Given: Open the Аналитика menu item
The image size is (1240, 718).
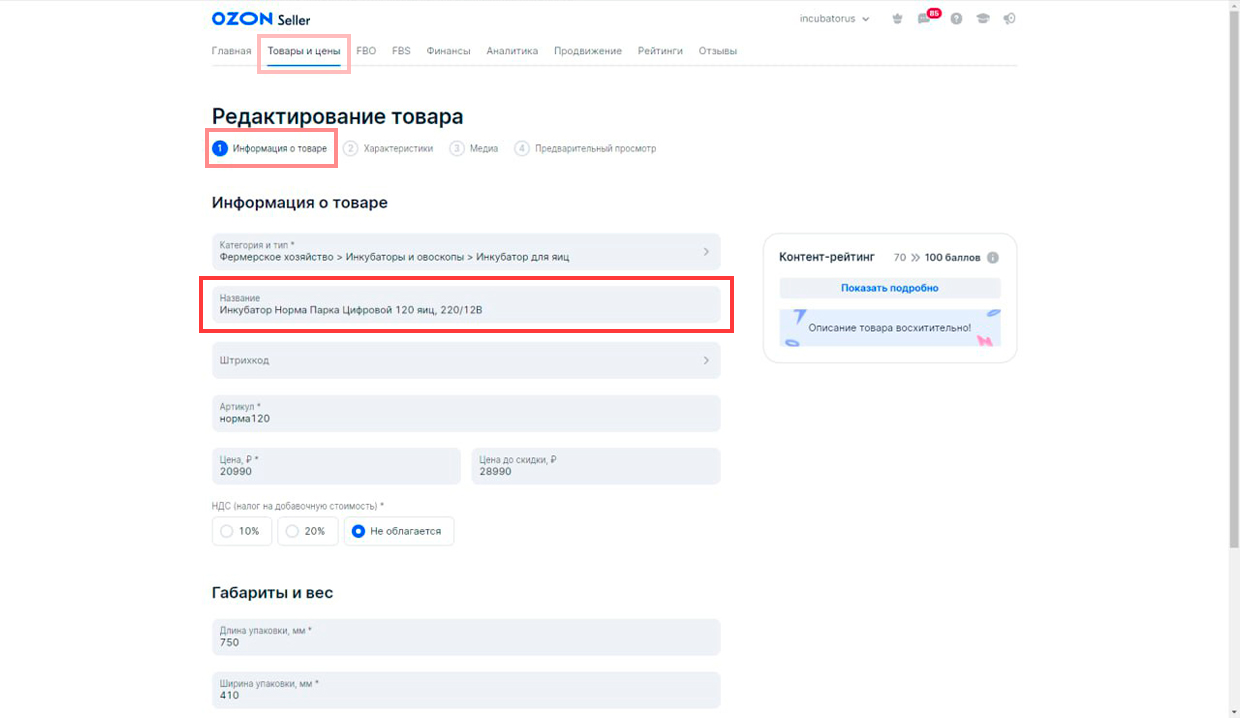Looking at the screenshot, I should (x=512, y=51).
